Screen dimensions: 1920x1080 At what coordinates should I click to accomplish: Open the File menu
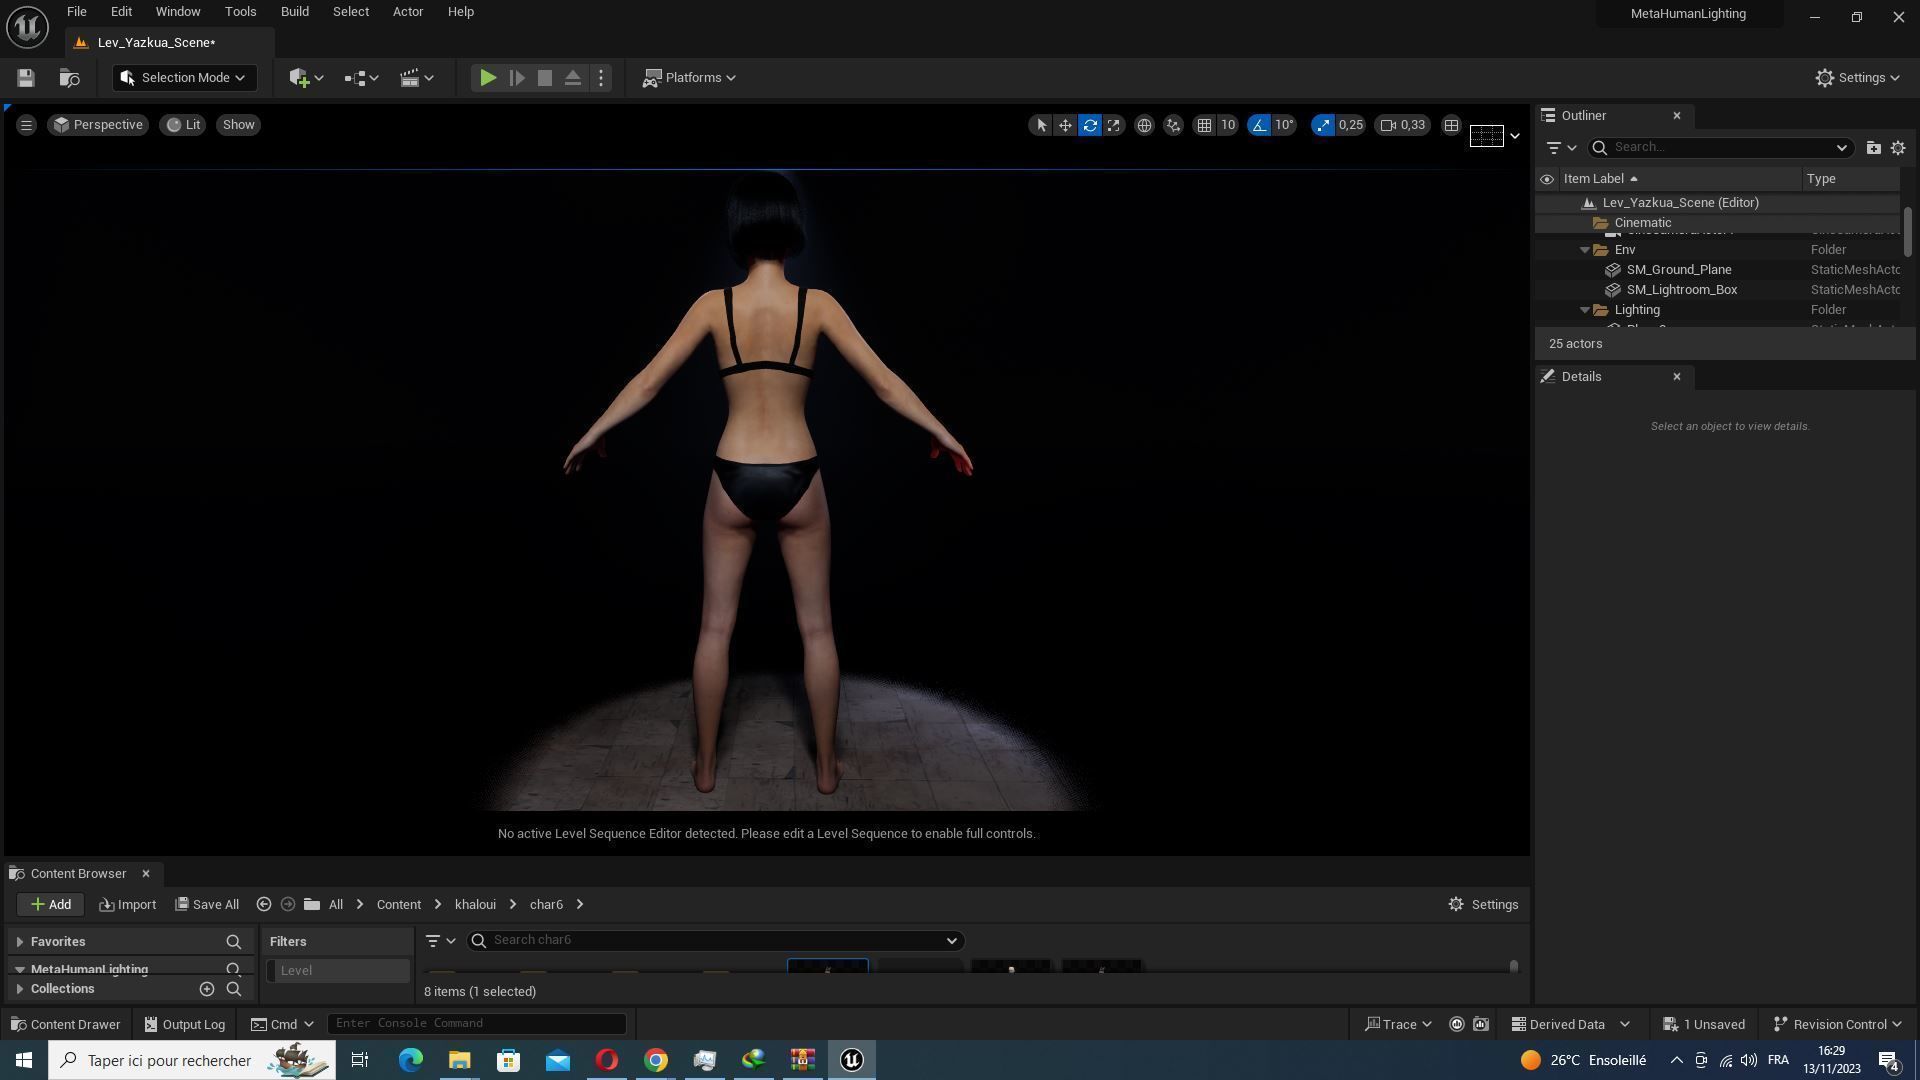point(76,12)
